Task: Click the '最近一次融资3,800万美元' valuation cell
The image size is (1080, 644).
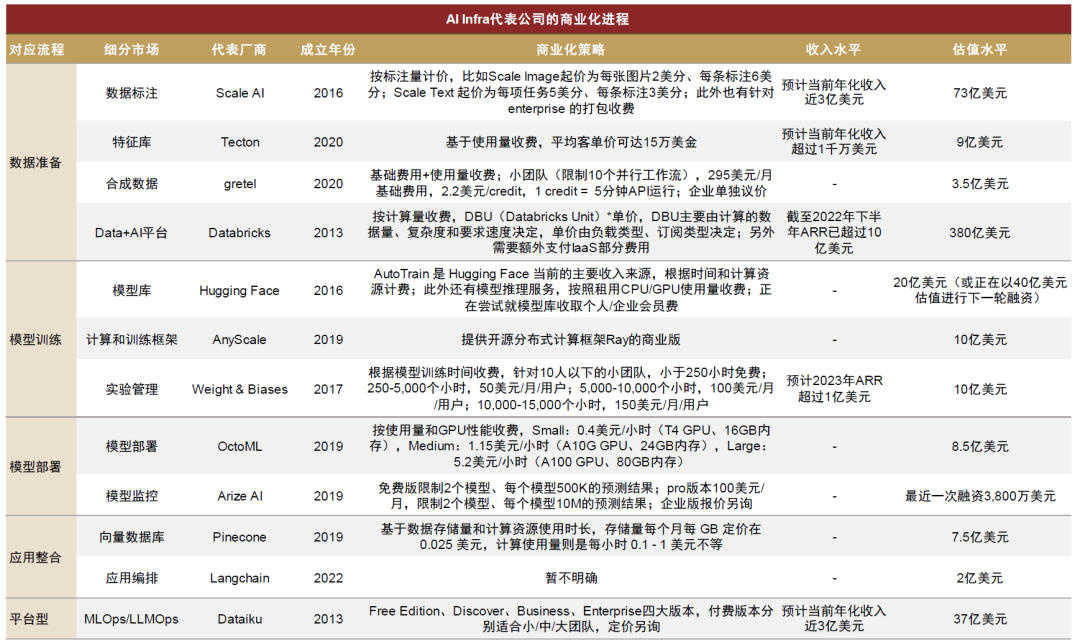Action: coord(979,496)
